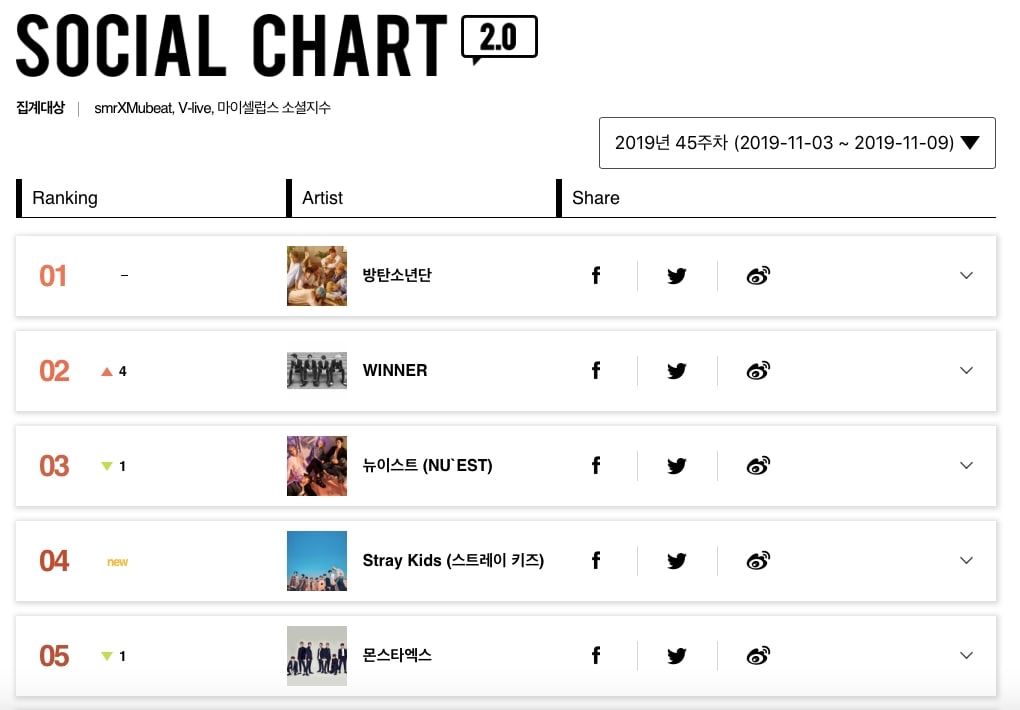Expand details for Stray Kids row
1020x710 pixels.
[x=967, y=561]
